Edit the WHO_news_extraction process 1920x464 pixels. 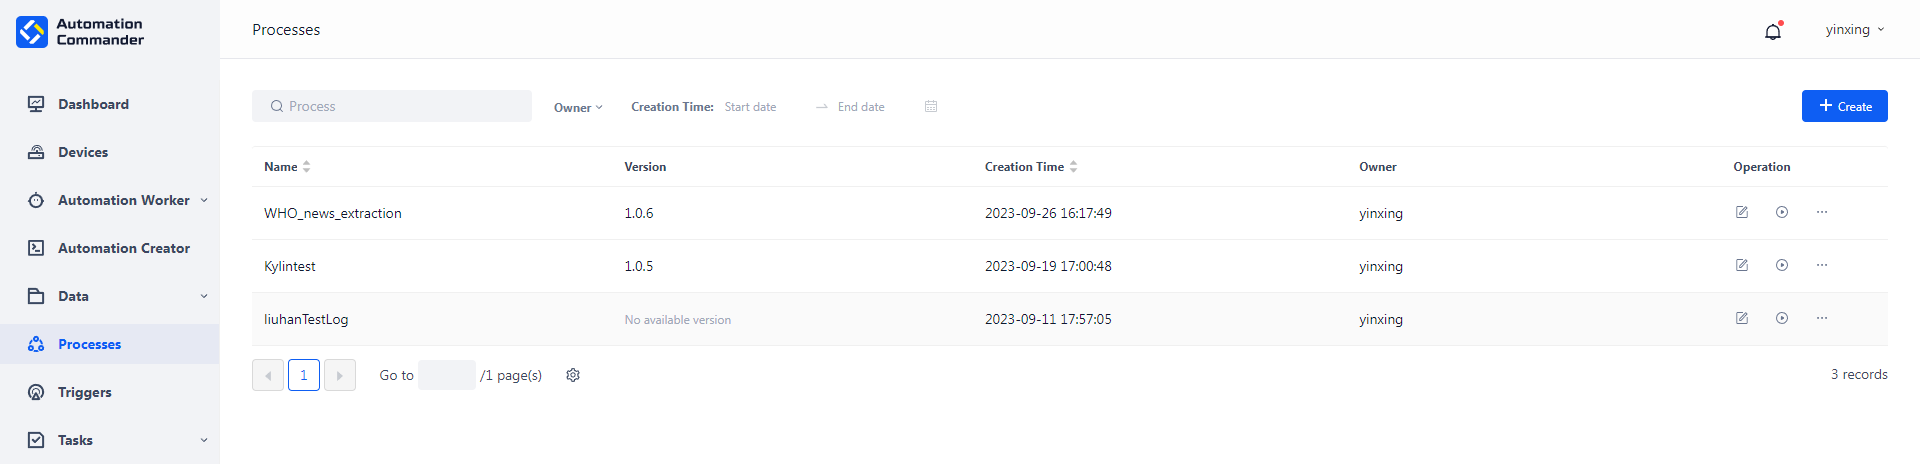point(1742,212)
